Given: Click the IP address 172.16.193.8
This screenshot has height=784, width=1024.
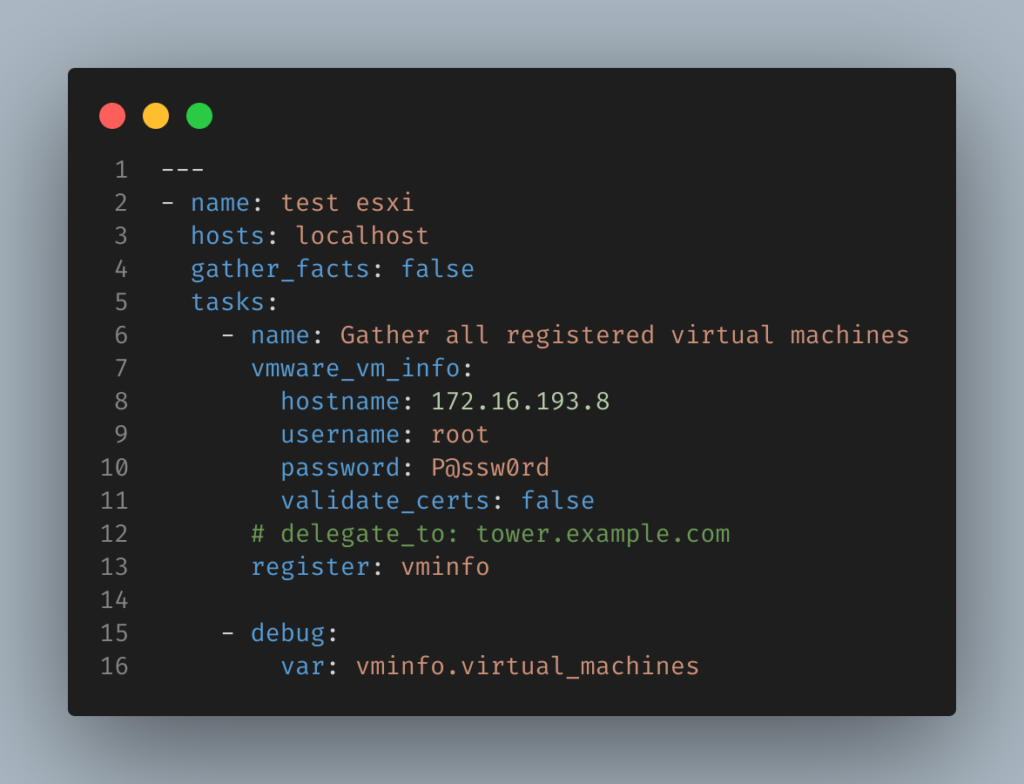Looking at the screenshot, I should (x=520, y=401).
